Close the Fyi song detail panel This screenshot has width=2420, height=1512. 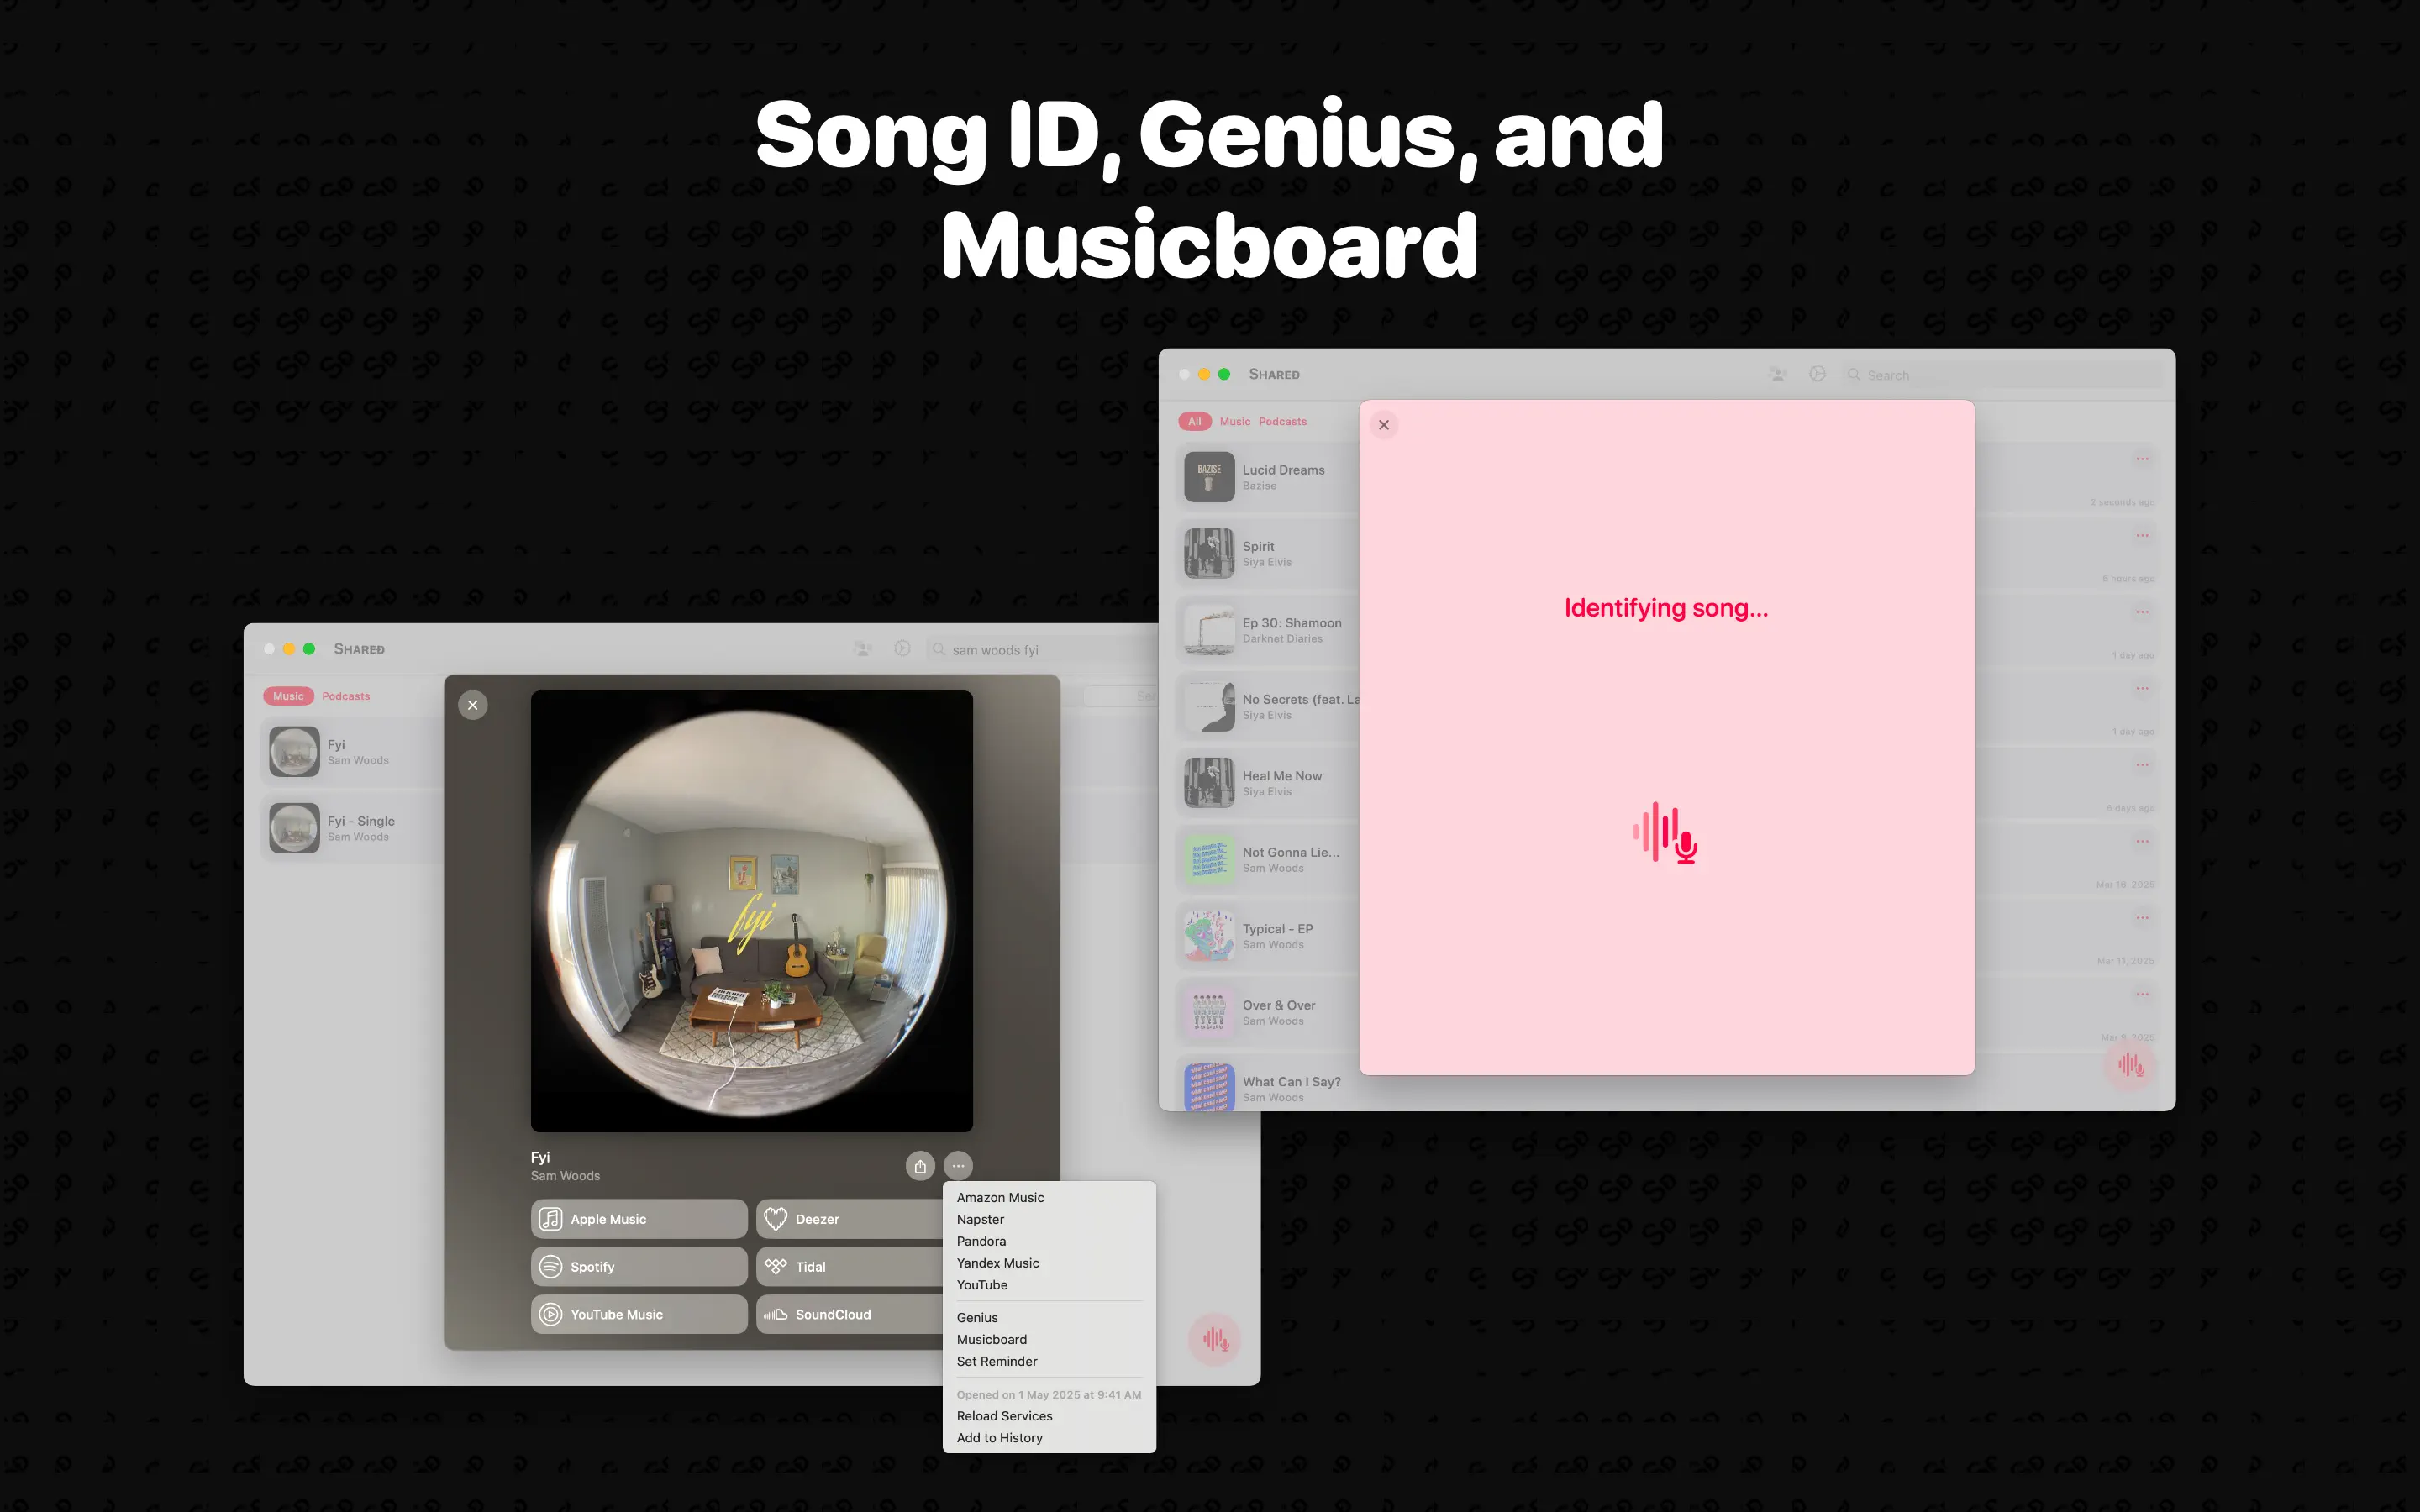pos(473,705)
